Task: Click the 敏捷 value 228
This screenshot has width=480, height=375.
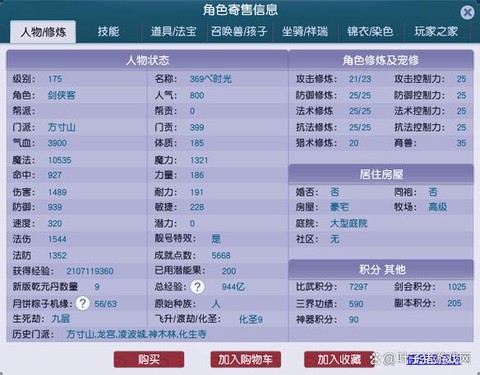Action: pos(197,207)
